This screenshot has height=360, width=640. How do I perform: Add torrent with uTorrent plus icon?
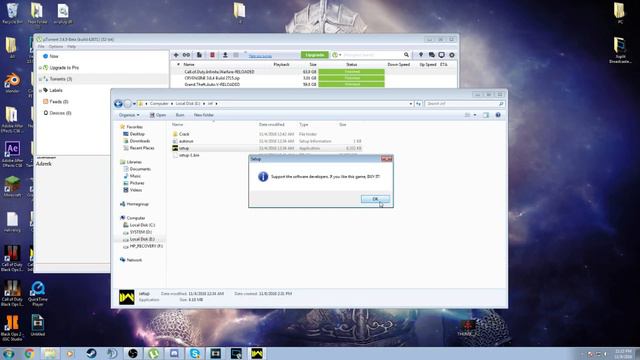pos(176,55)
